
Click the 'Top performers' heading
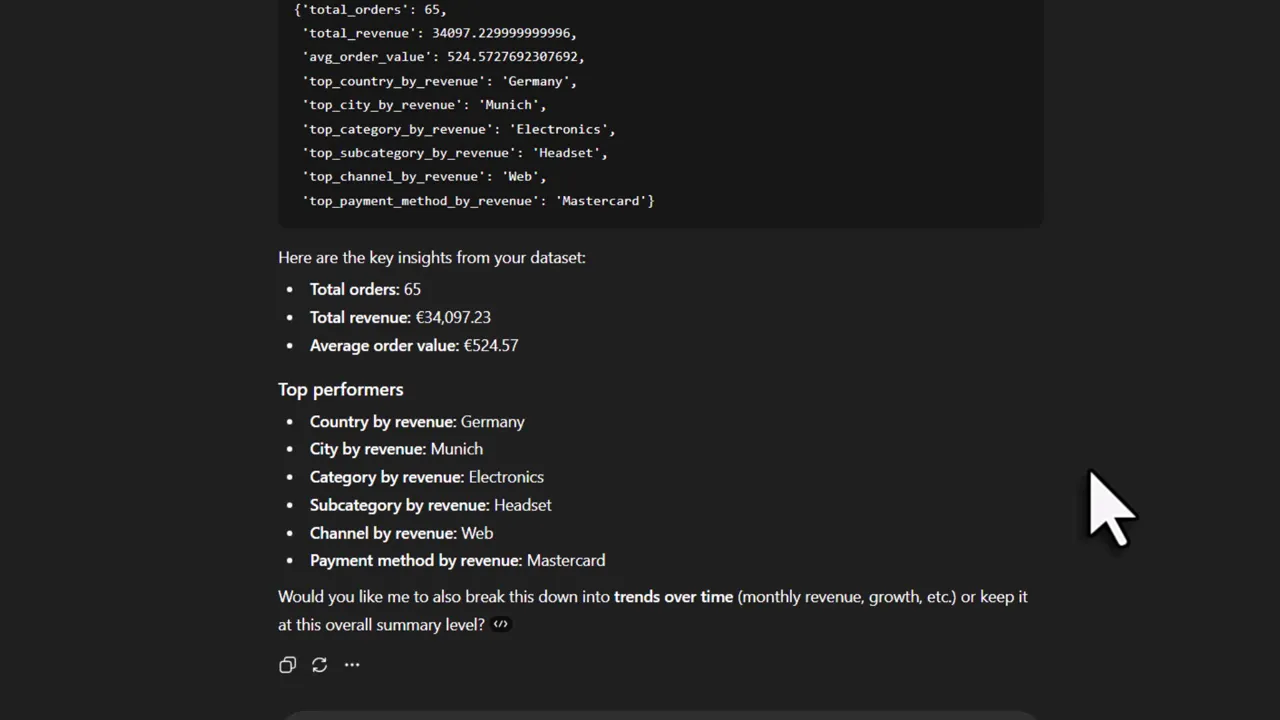click(x=340, y=389)
